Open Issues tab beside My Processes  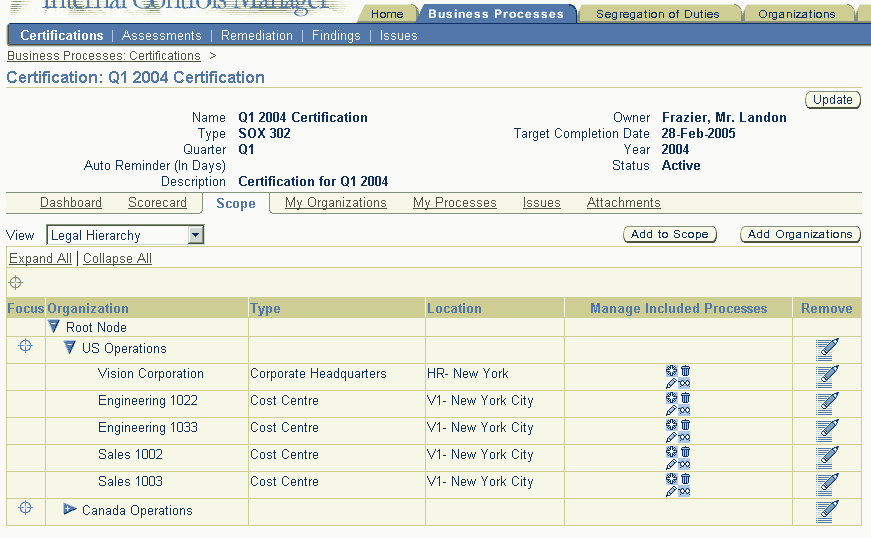point(542,203)
